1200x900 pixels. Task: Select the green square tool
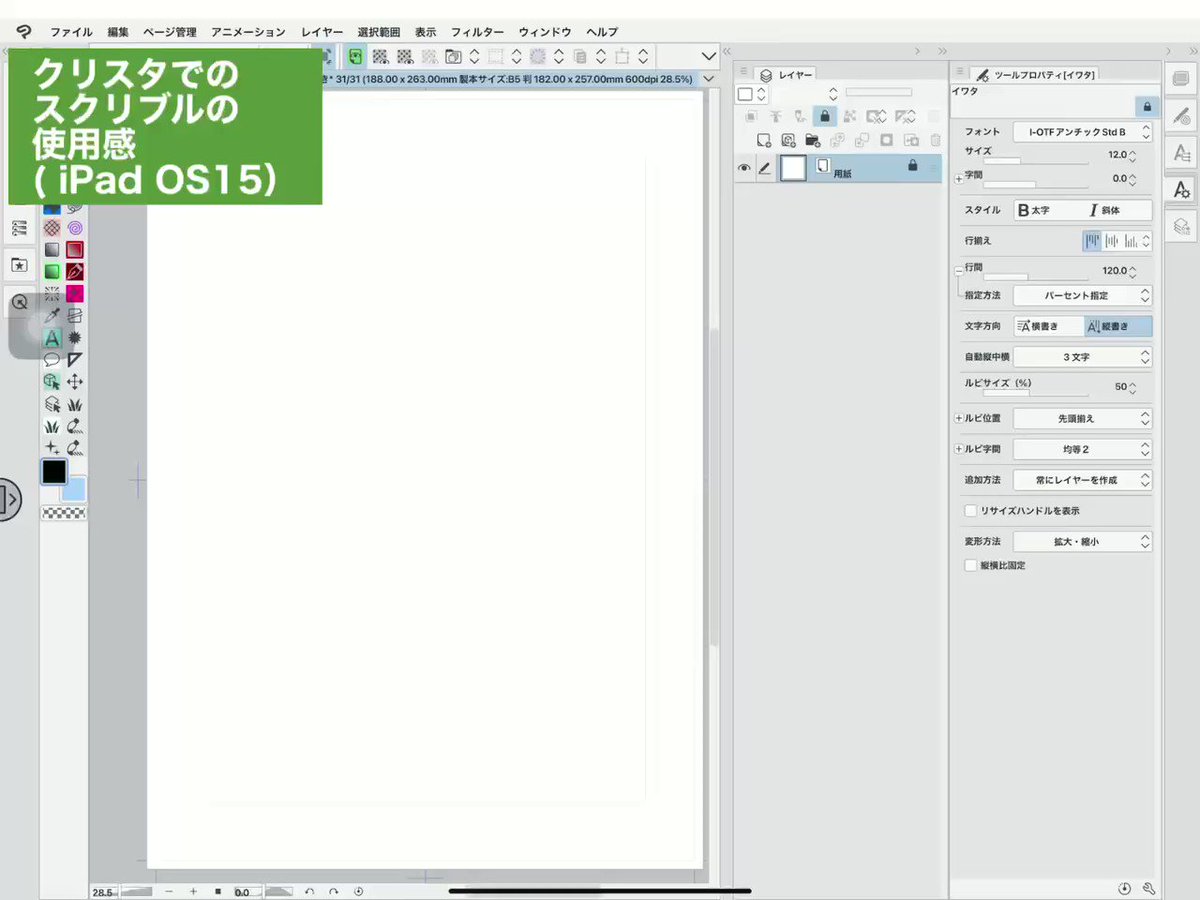[52, 271]
